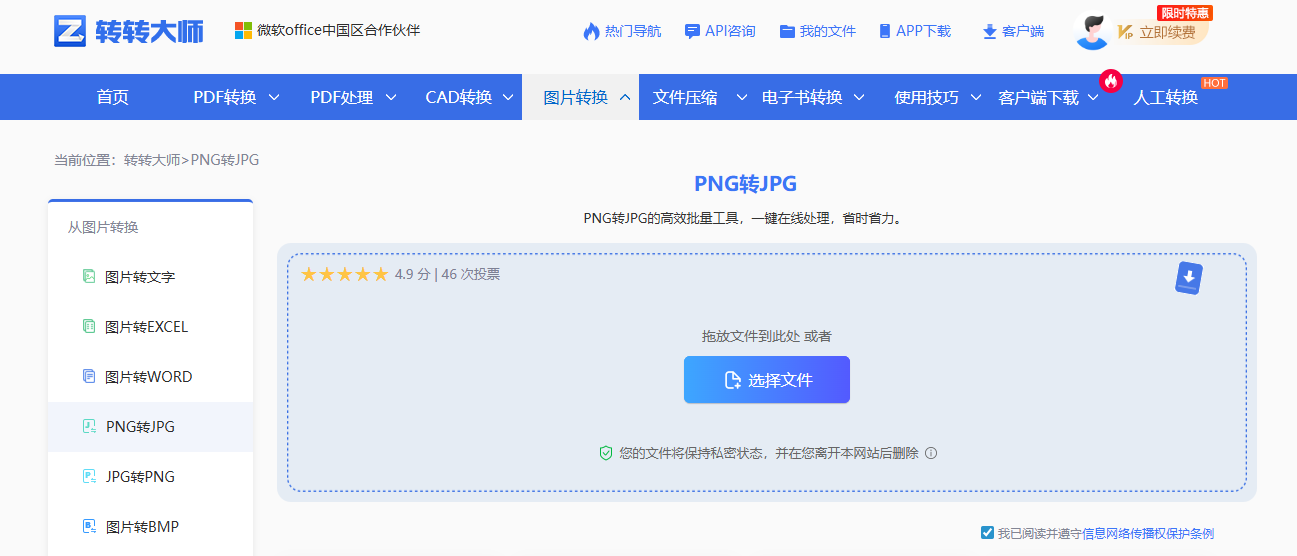Click the dashed file drop zone
The image size is (1297, 556).
click(767, 373)
